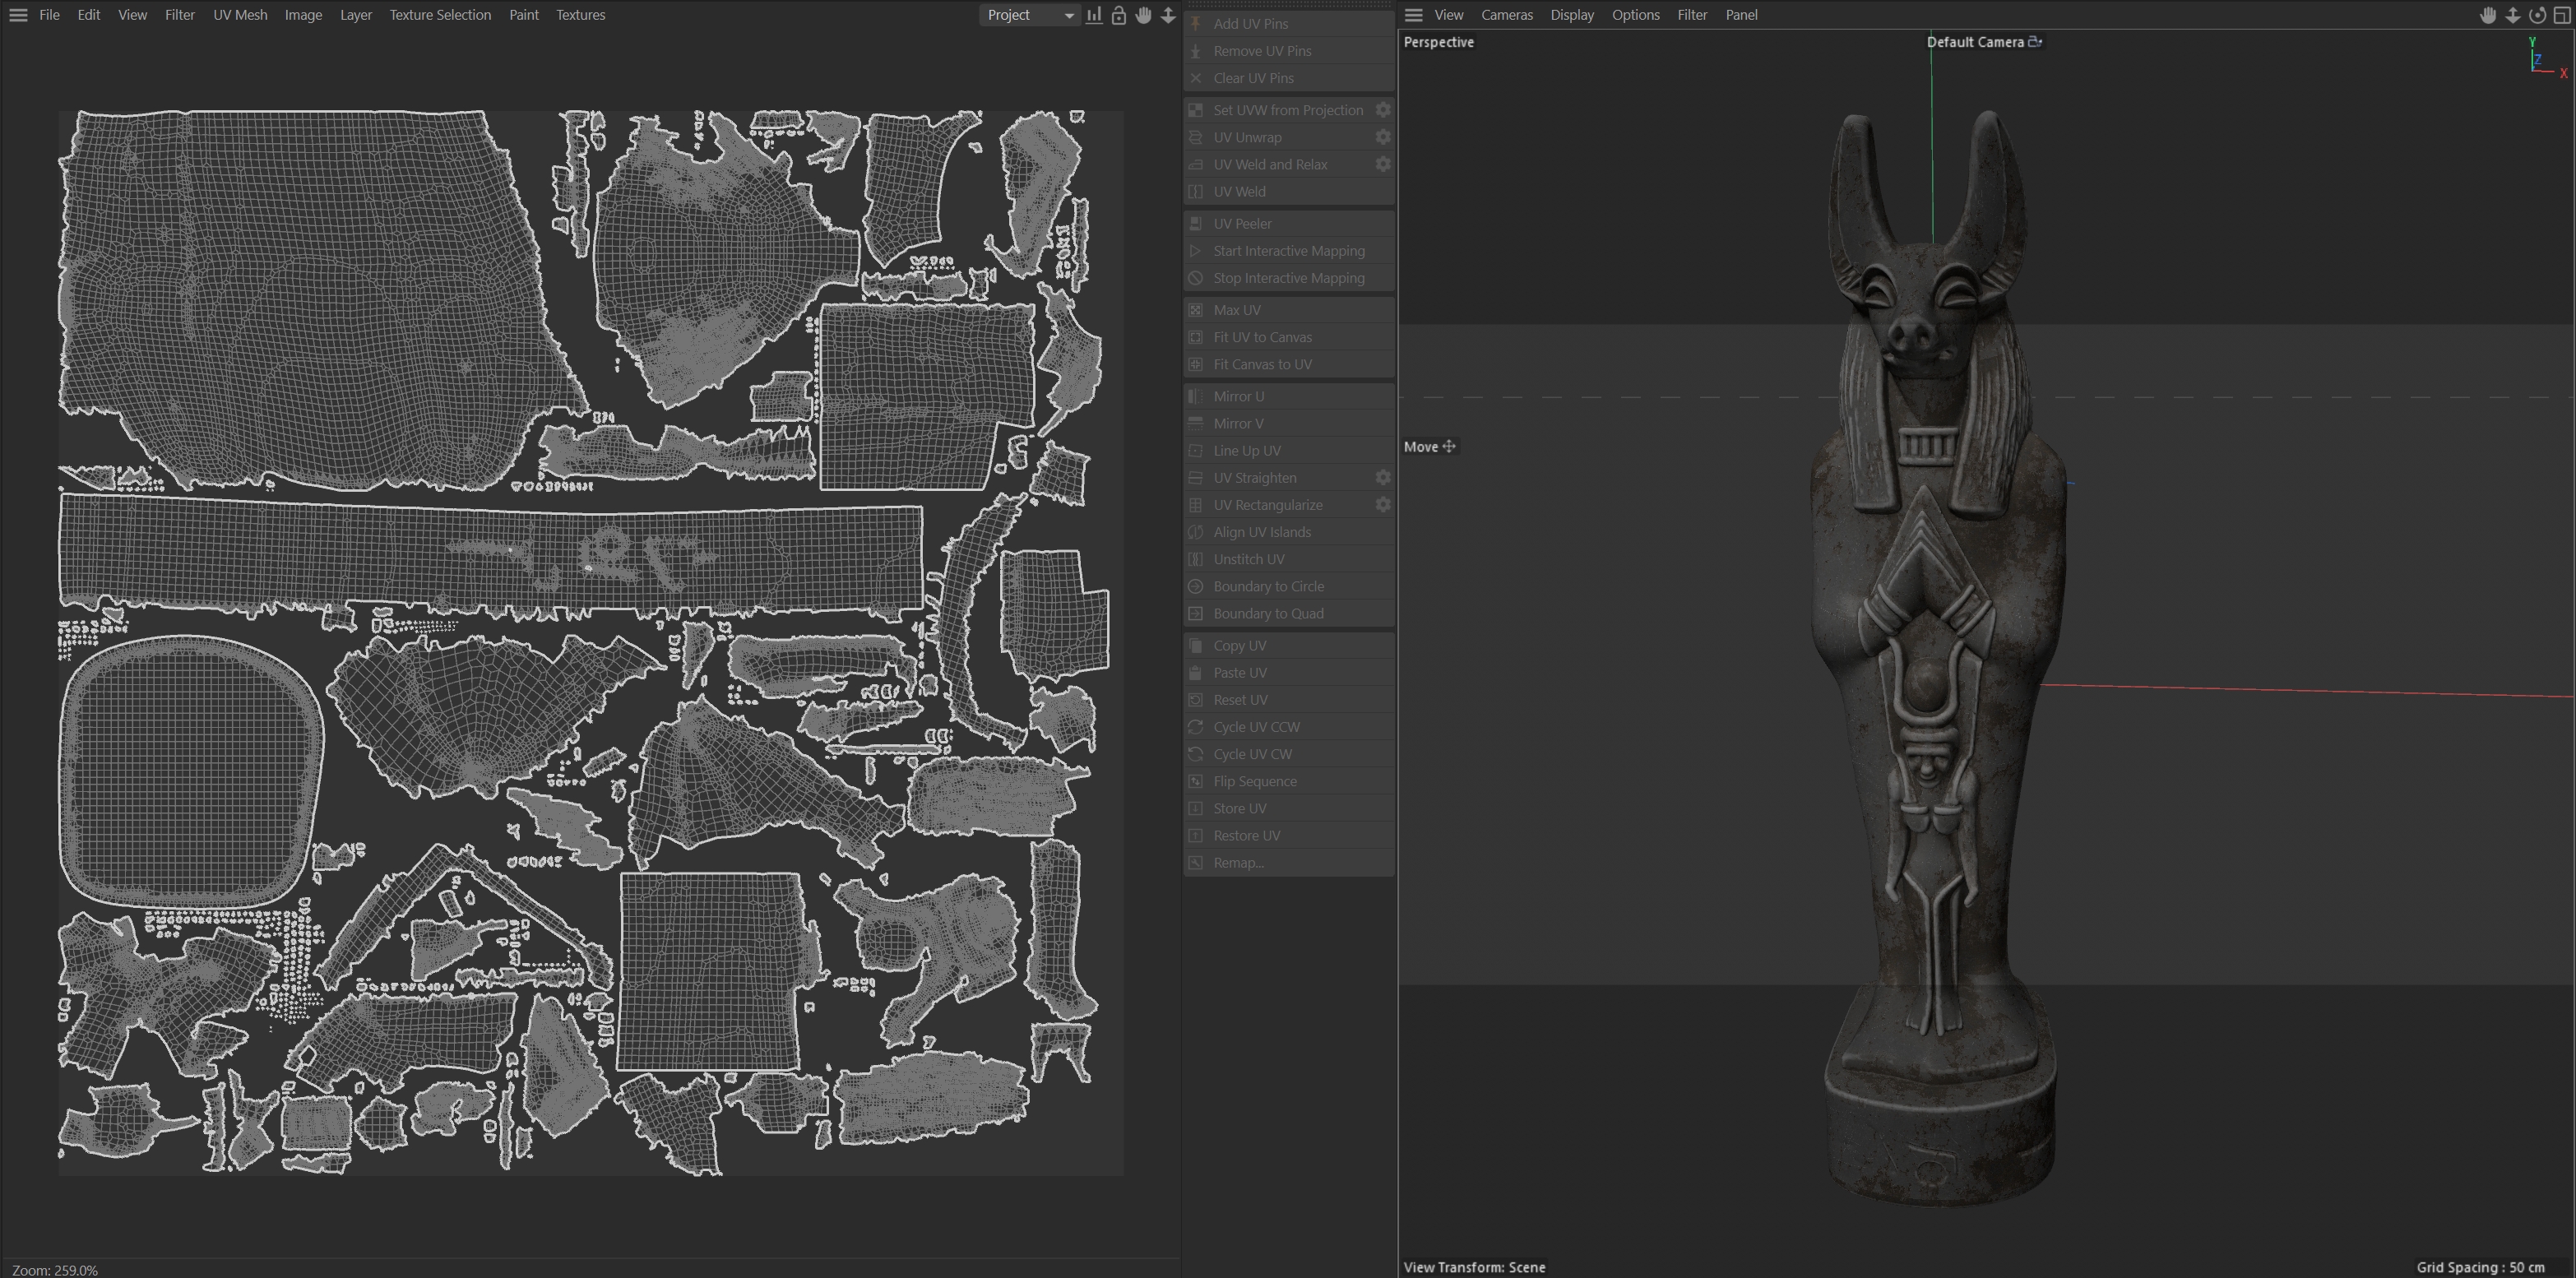Click Fit UV to Canvas command
2576x1278 pixels.
pos(1262,337)
